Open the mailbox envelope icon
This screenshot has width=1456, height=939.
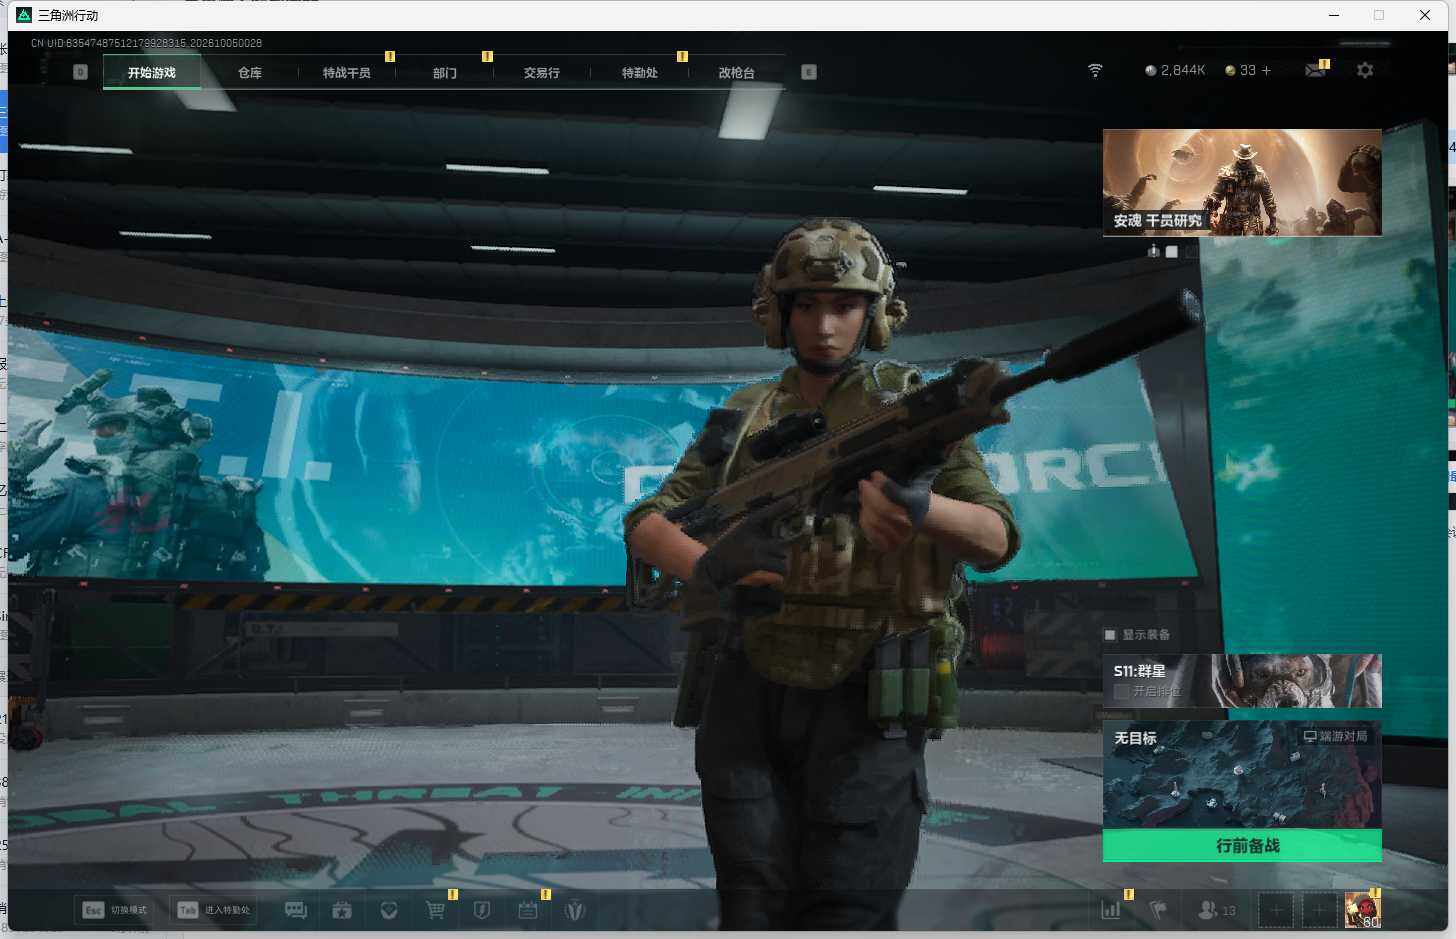1316,70
